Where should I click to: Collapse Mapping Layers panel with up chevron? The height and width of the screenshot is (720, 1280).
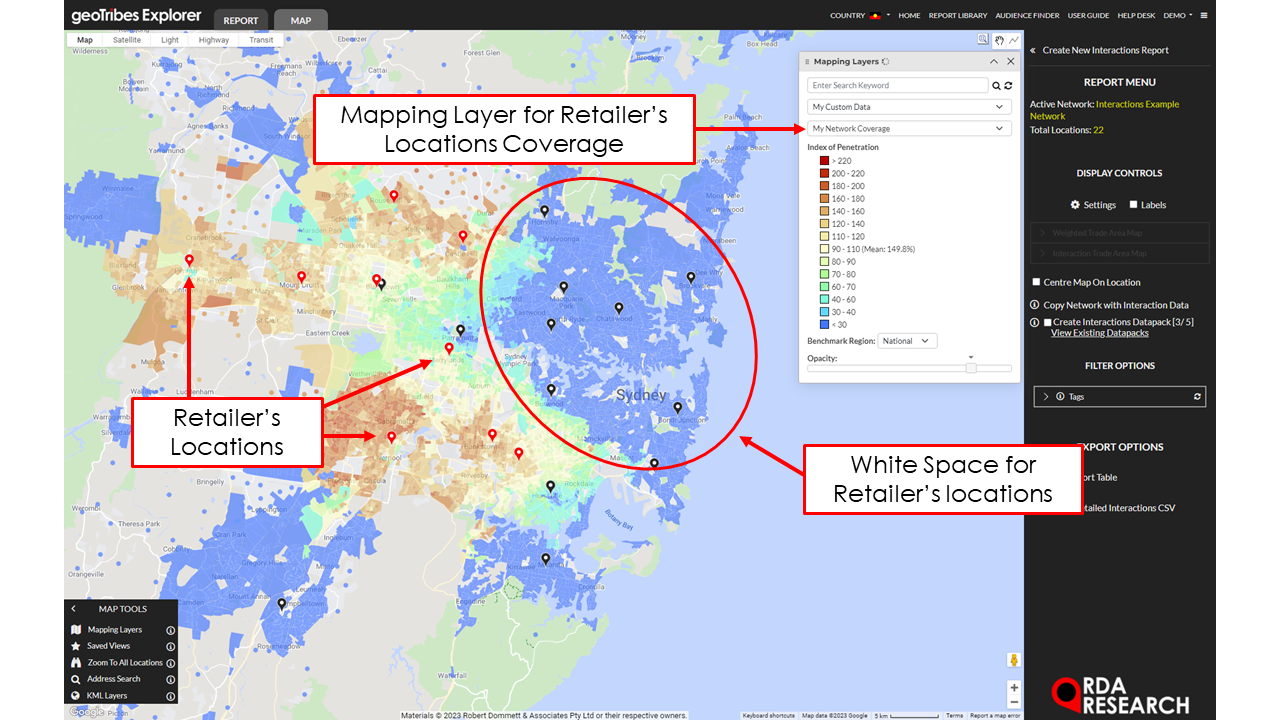994,62
